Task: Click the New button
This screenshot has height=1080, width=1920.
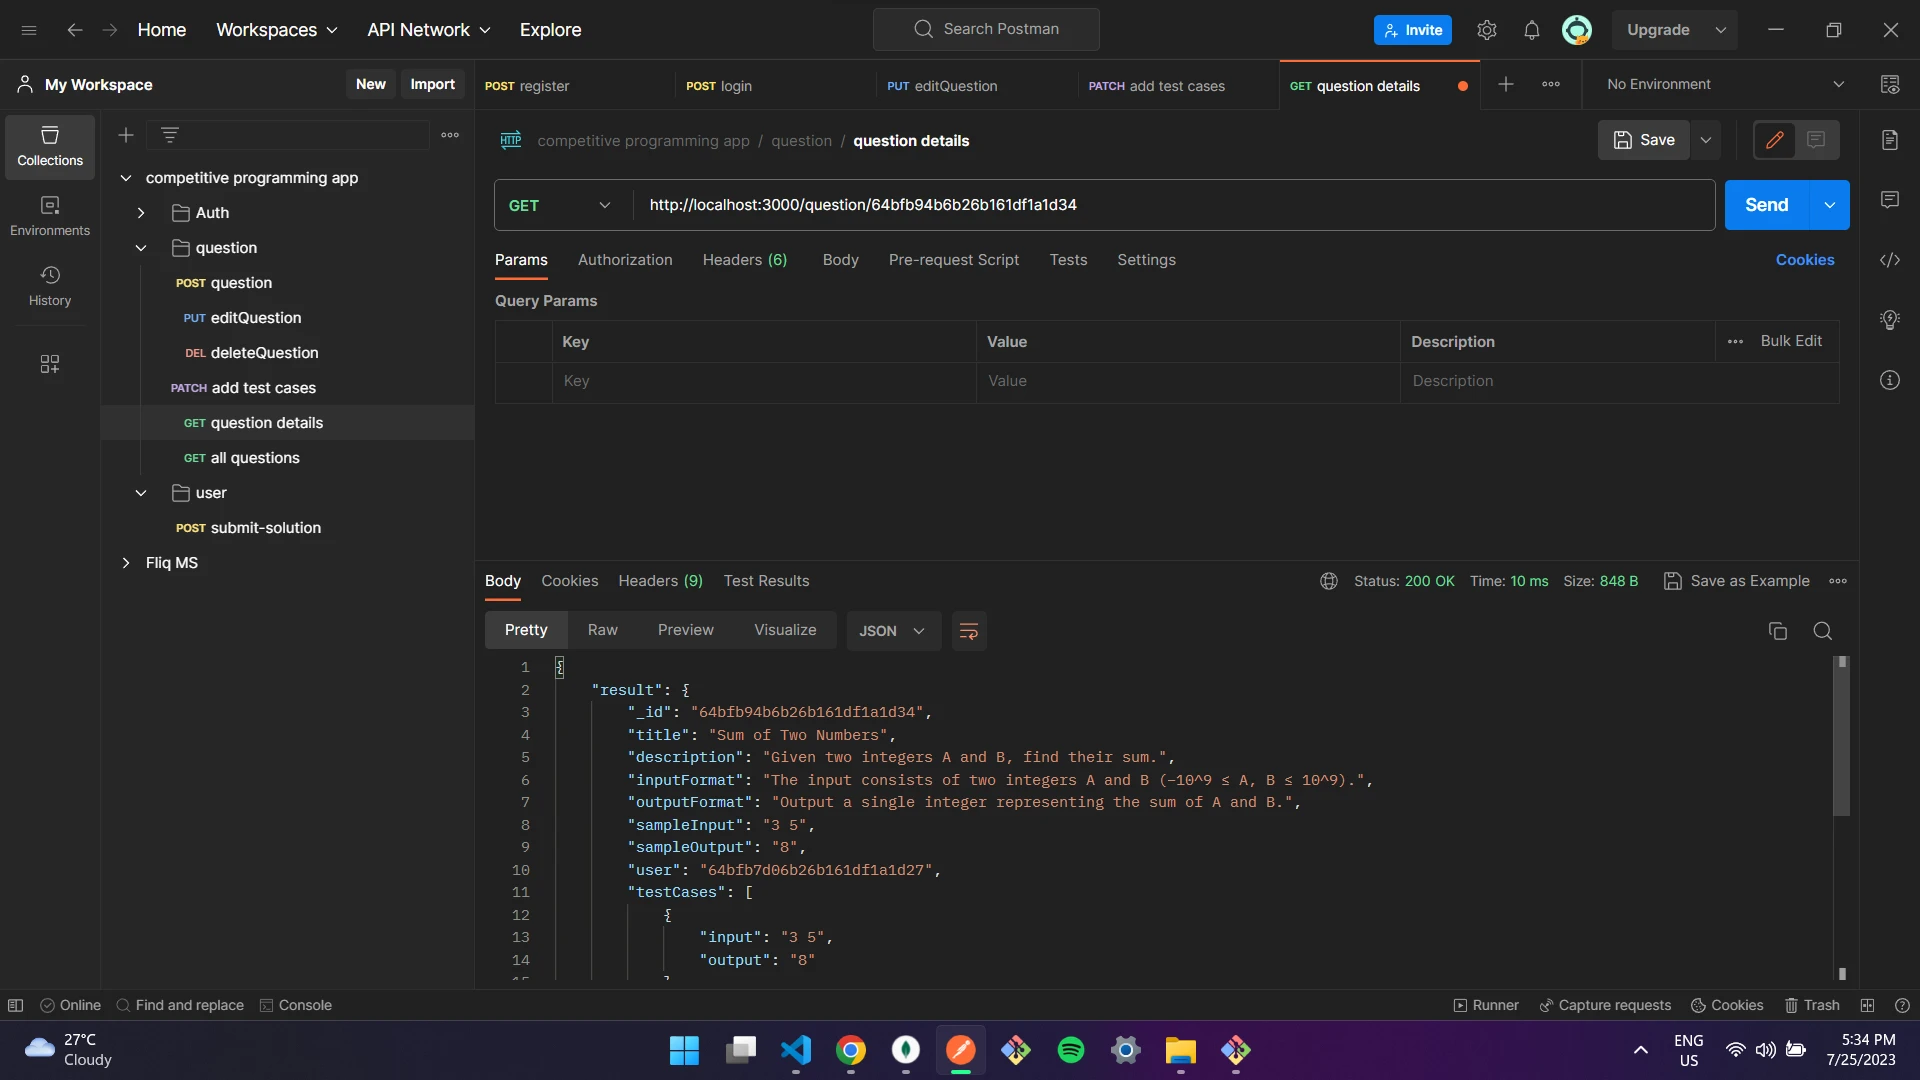Action: tap(371, 84)
